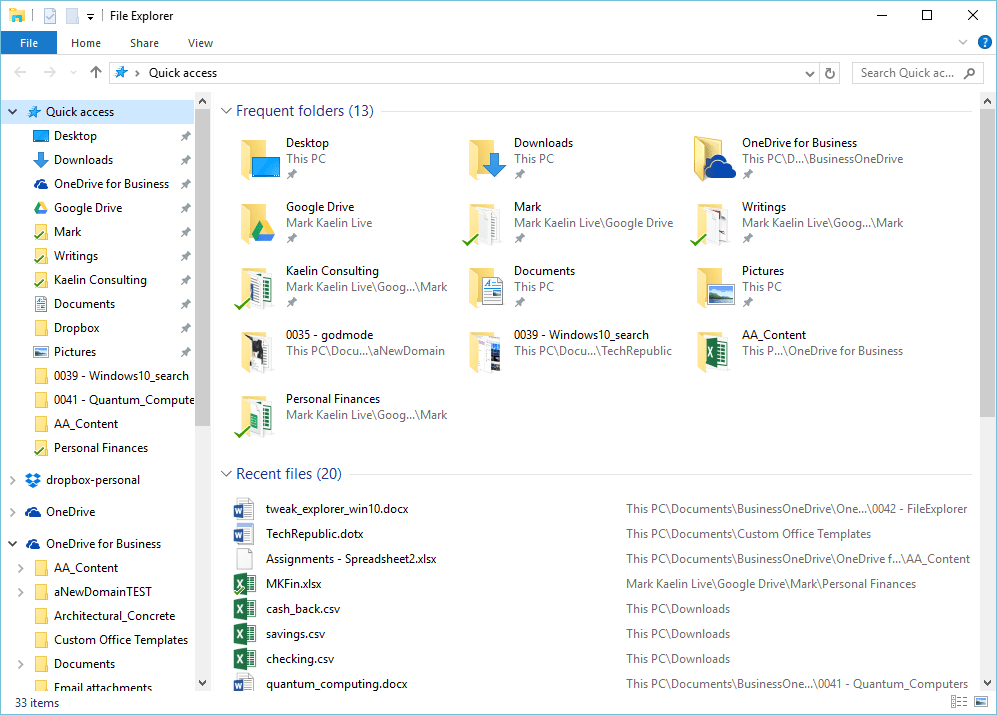
Task: Open the Google Drive folder tile icon
Action: [x=258, y=223]
